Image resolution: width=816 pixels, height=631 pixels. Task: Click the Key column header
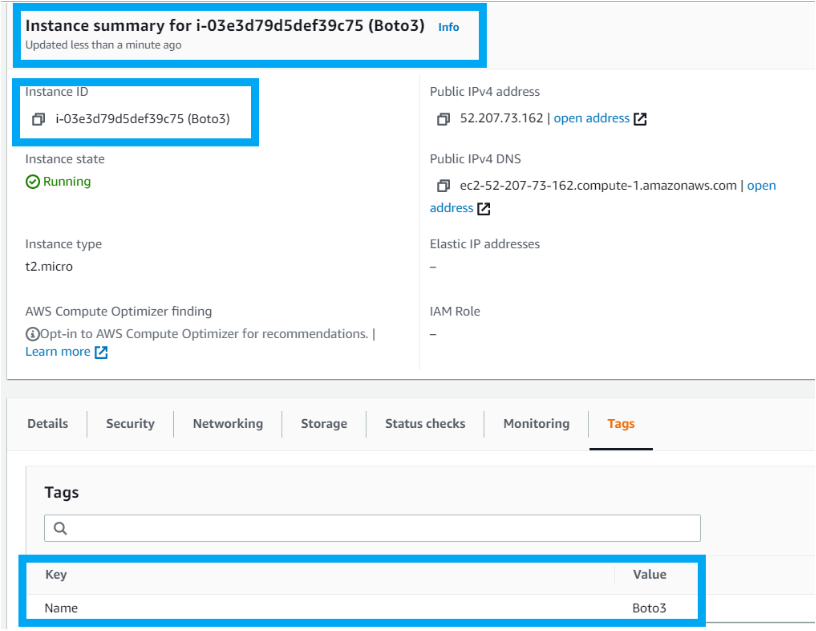pyautogui.click(x=56, y=575)
